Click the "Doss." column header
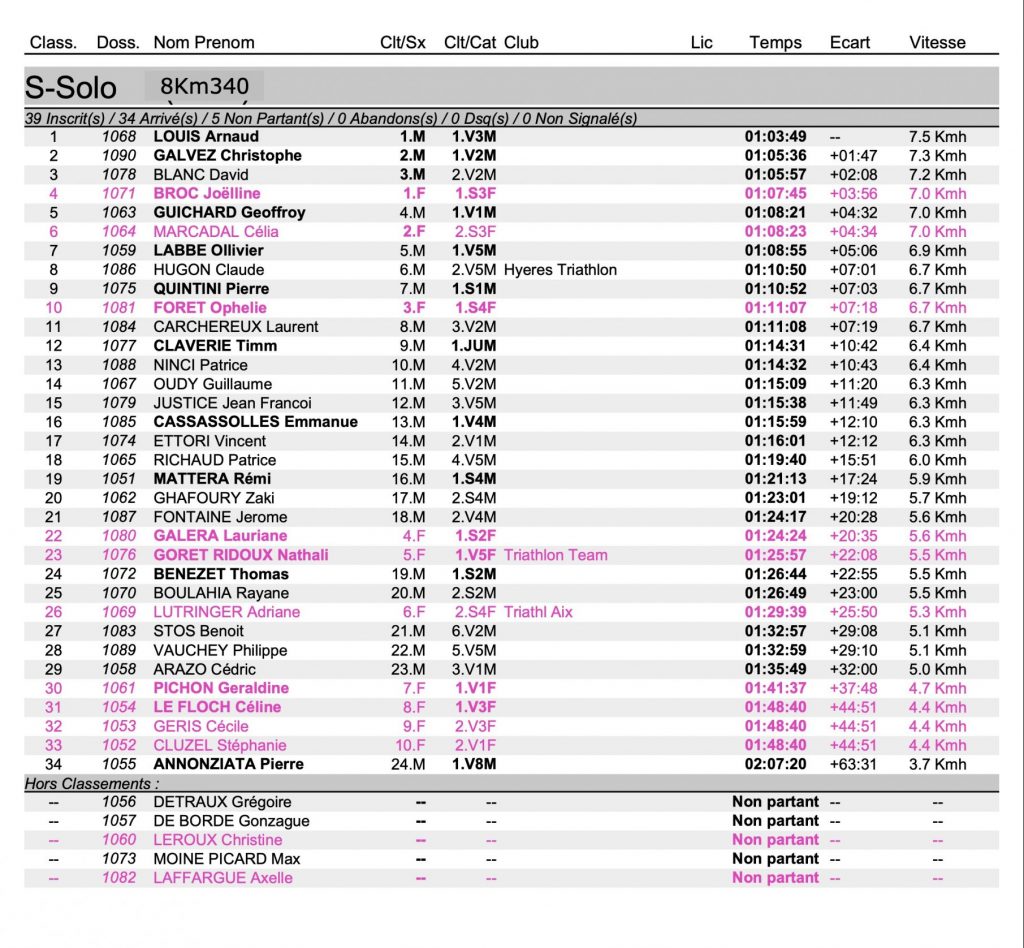Viewport: 1024px width, 948px height. (x=118, y=42)
